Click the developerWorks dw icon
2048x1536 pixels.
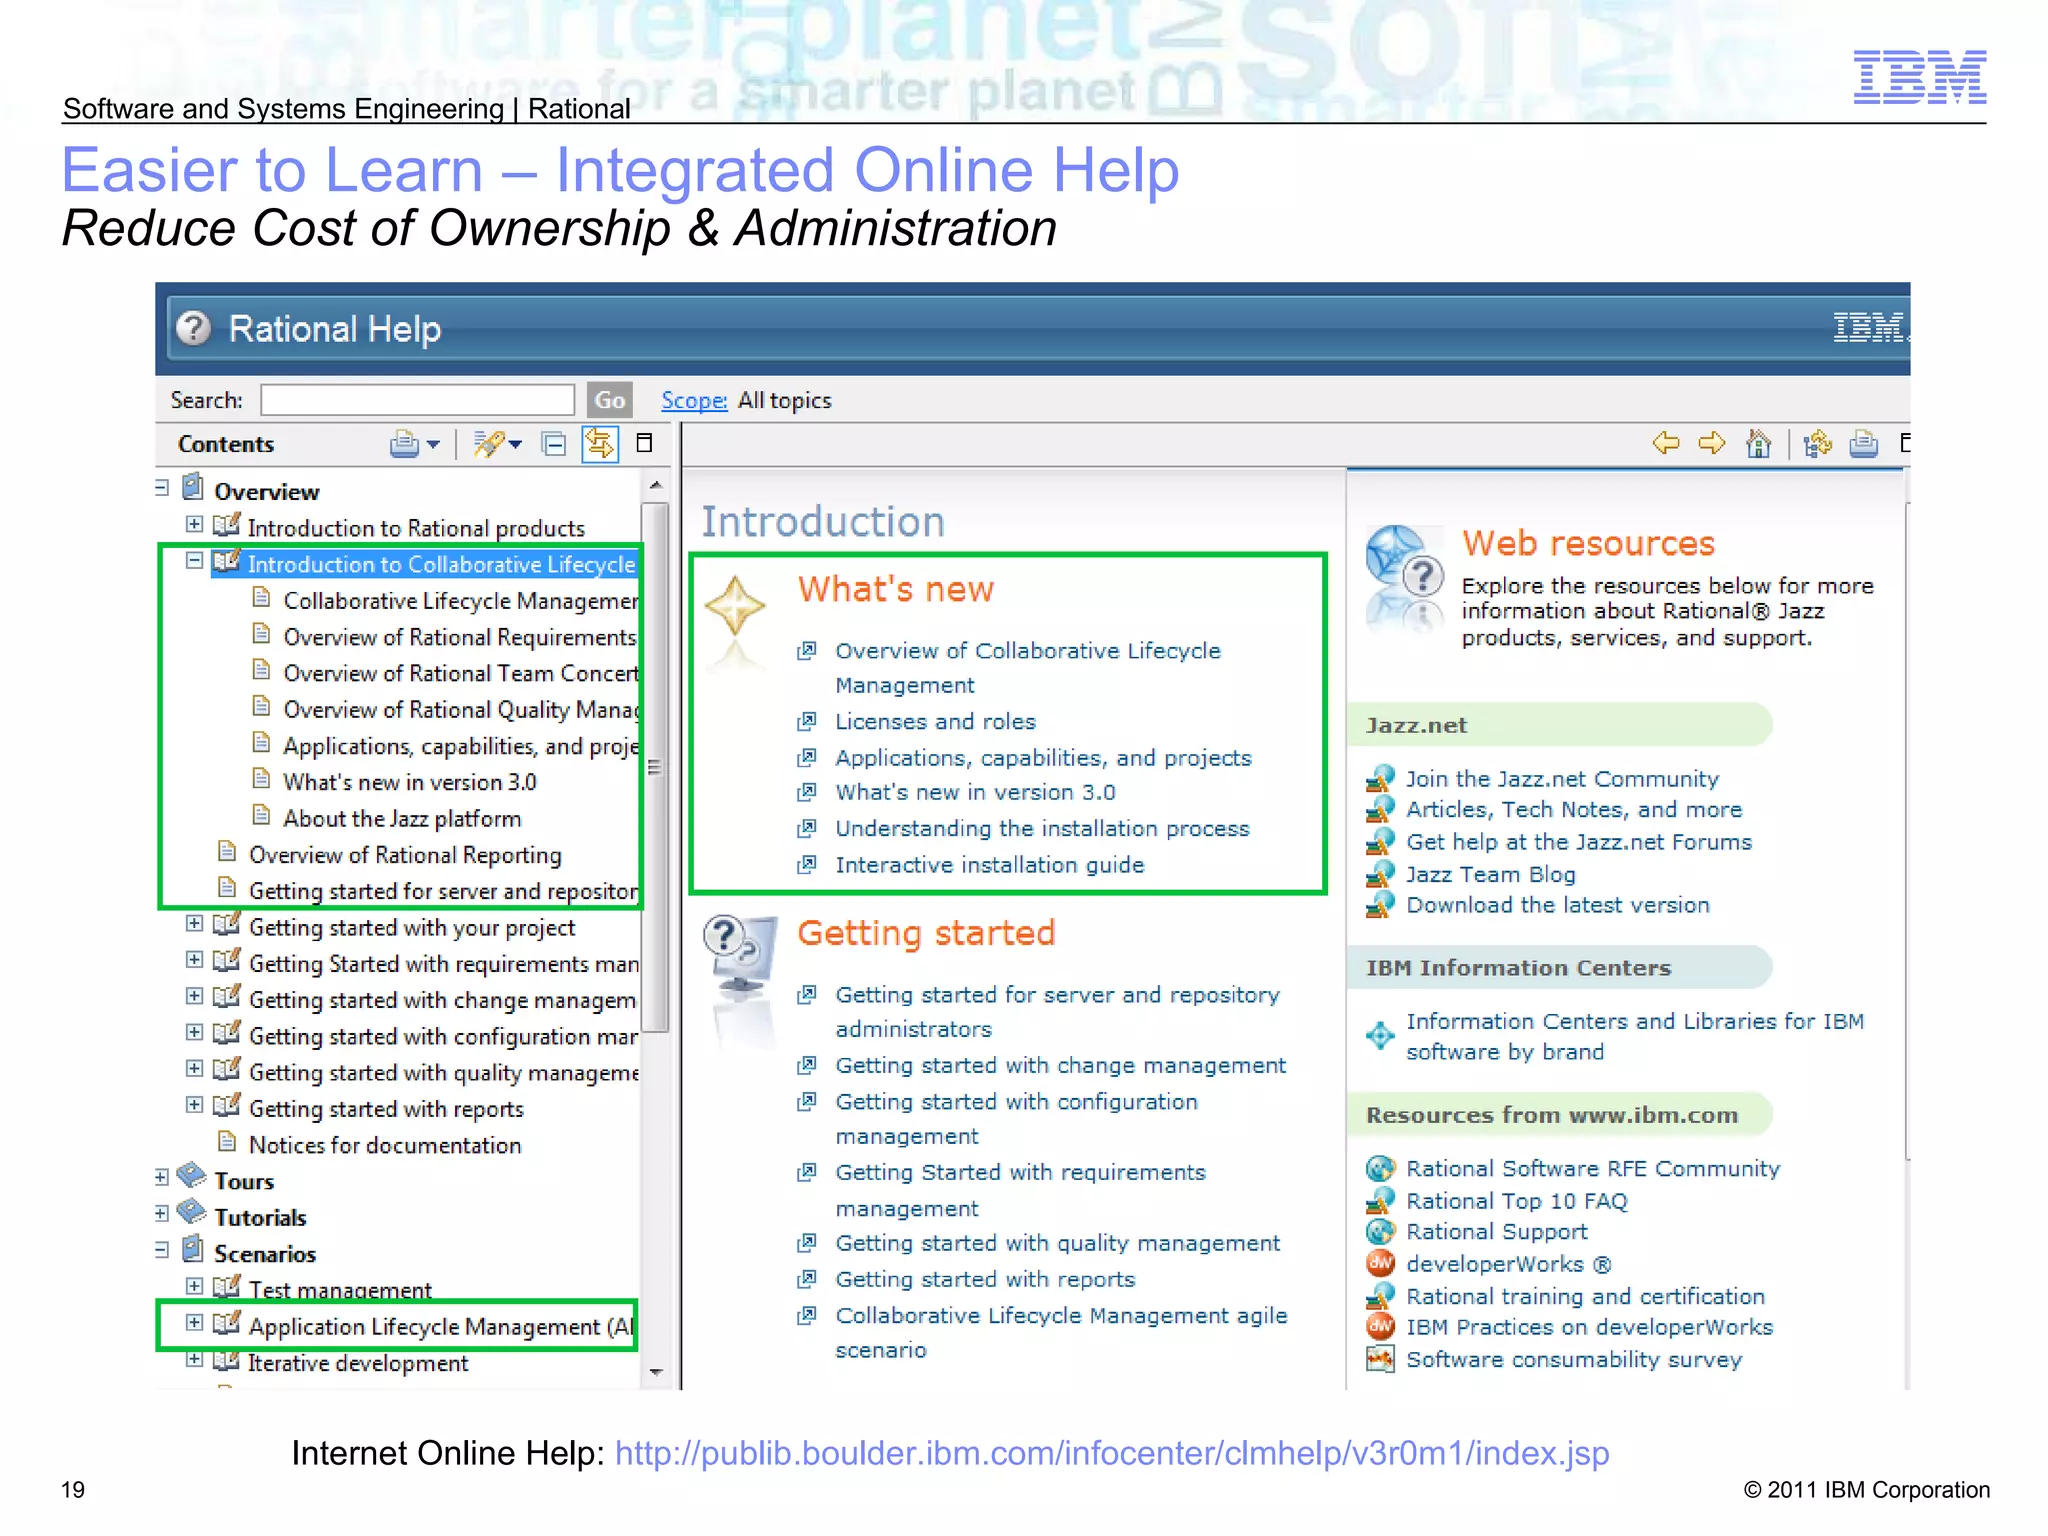click(1380, 1263)
